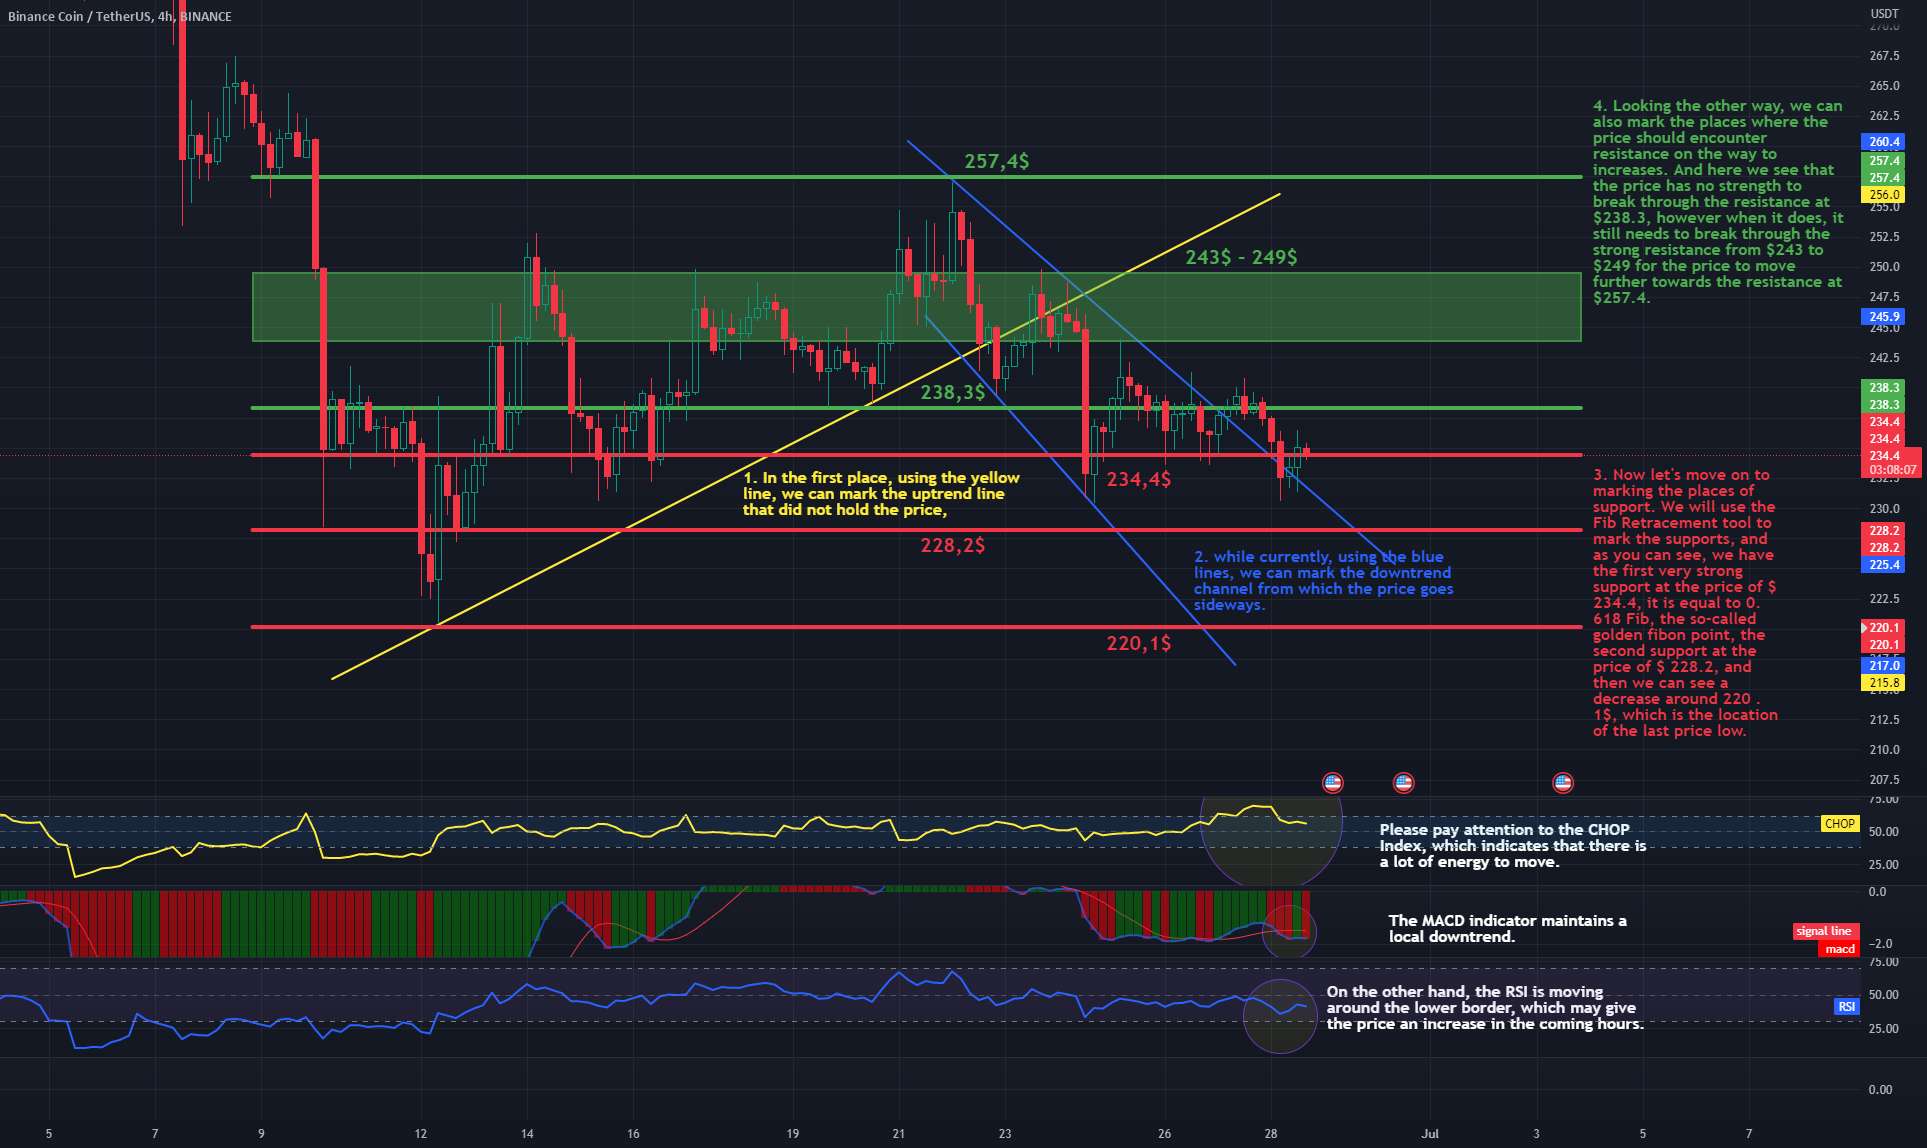Click the '243$ - 249$' zone label
This screenshot has width=1927, height=1148.
[x=1241, y=257]
